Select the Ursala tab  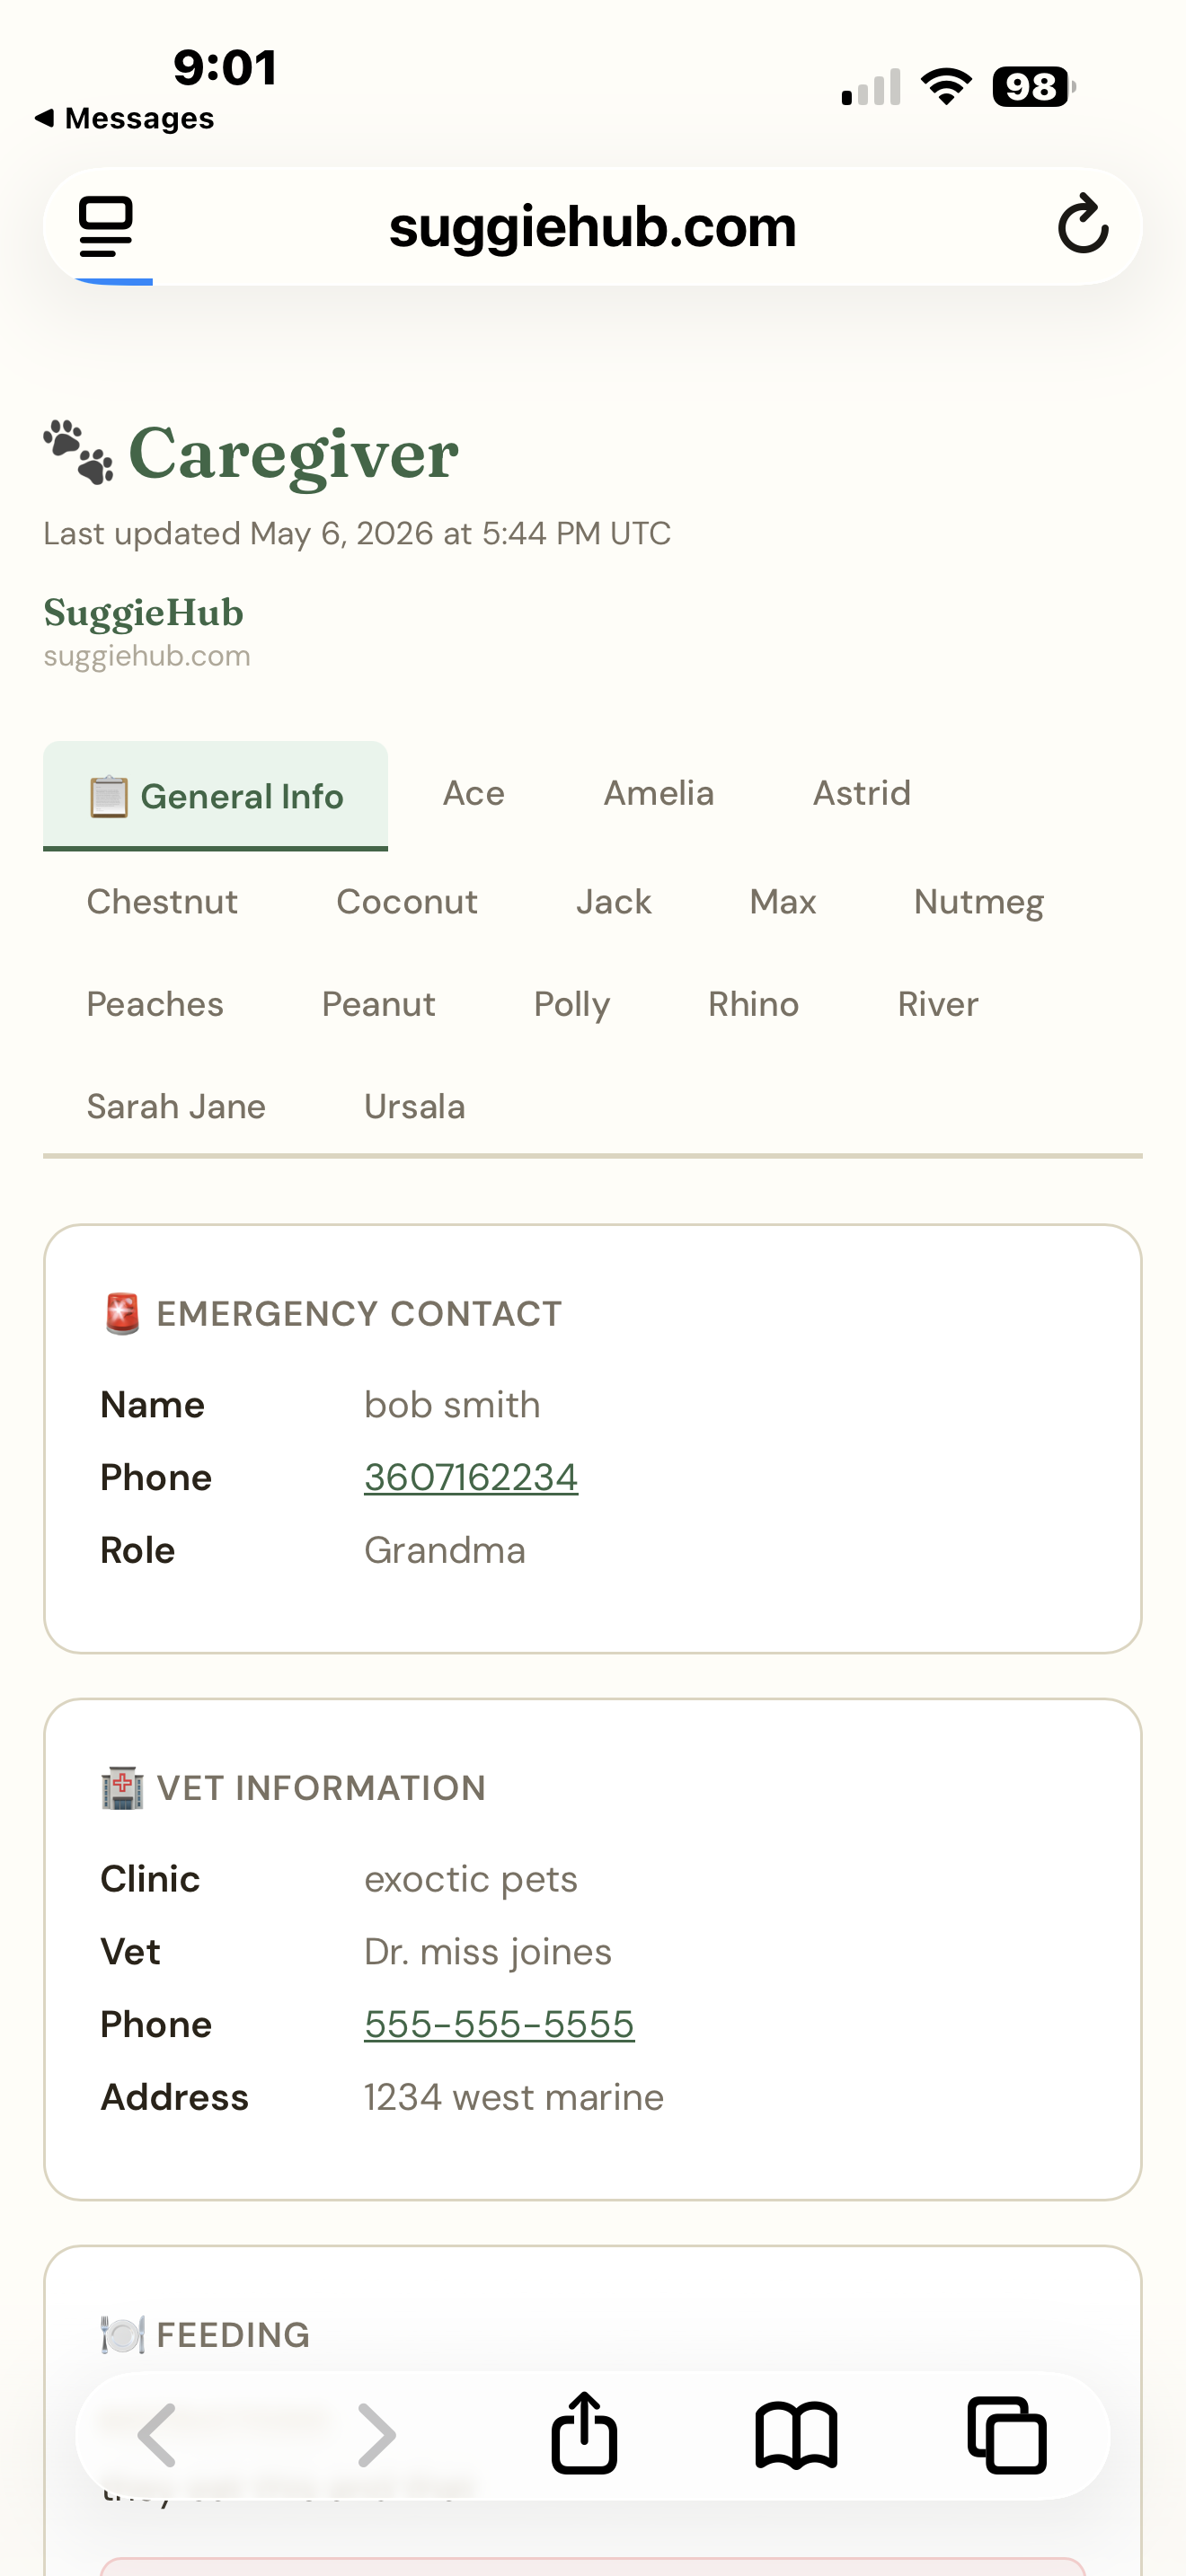click(x=415, y=1107)
